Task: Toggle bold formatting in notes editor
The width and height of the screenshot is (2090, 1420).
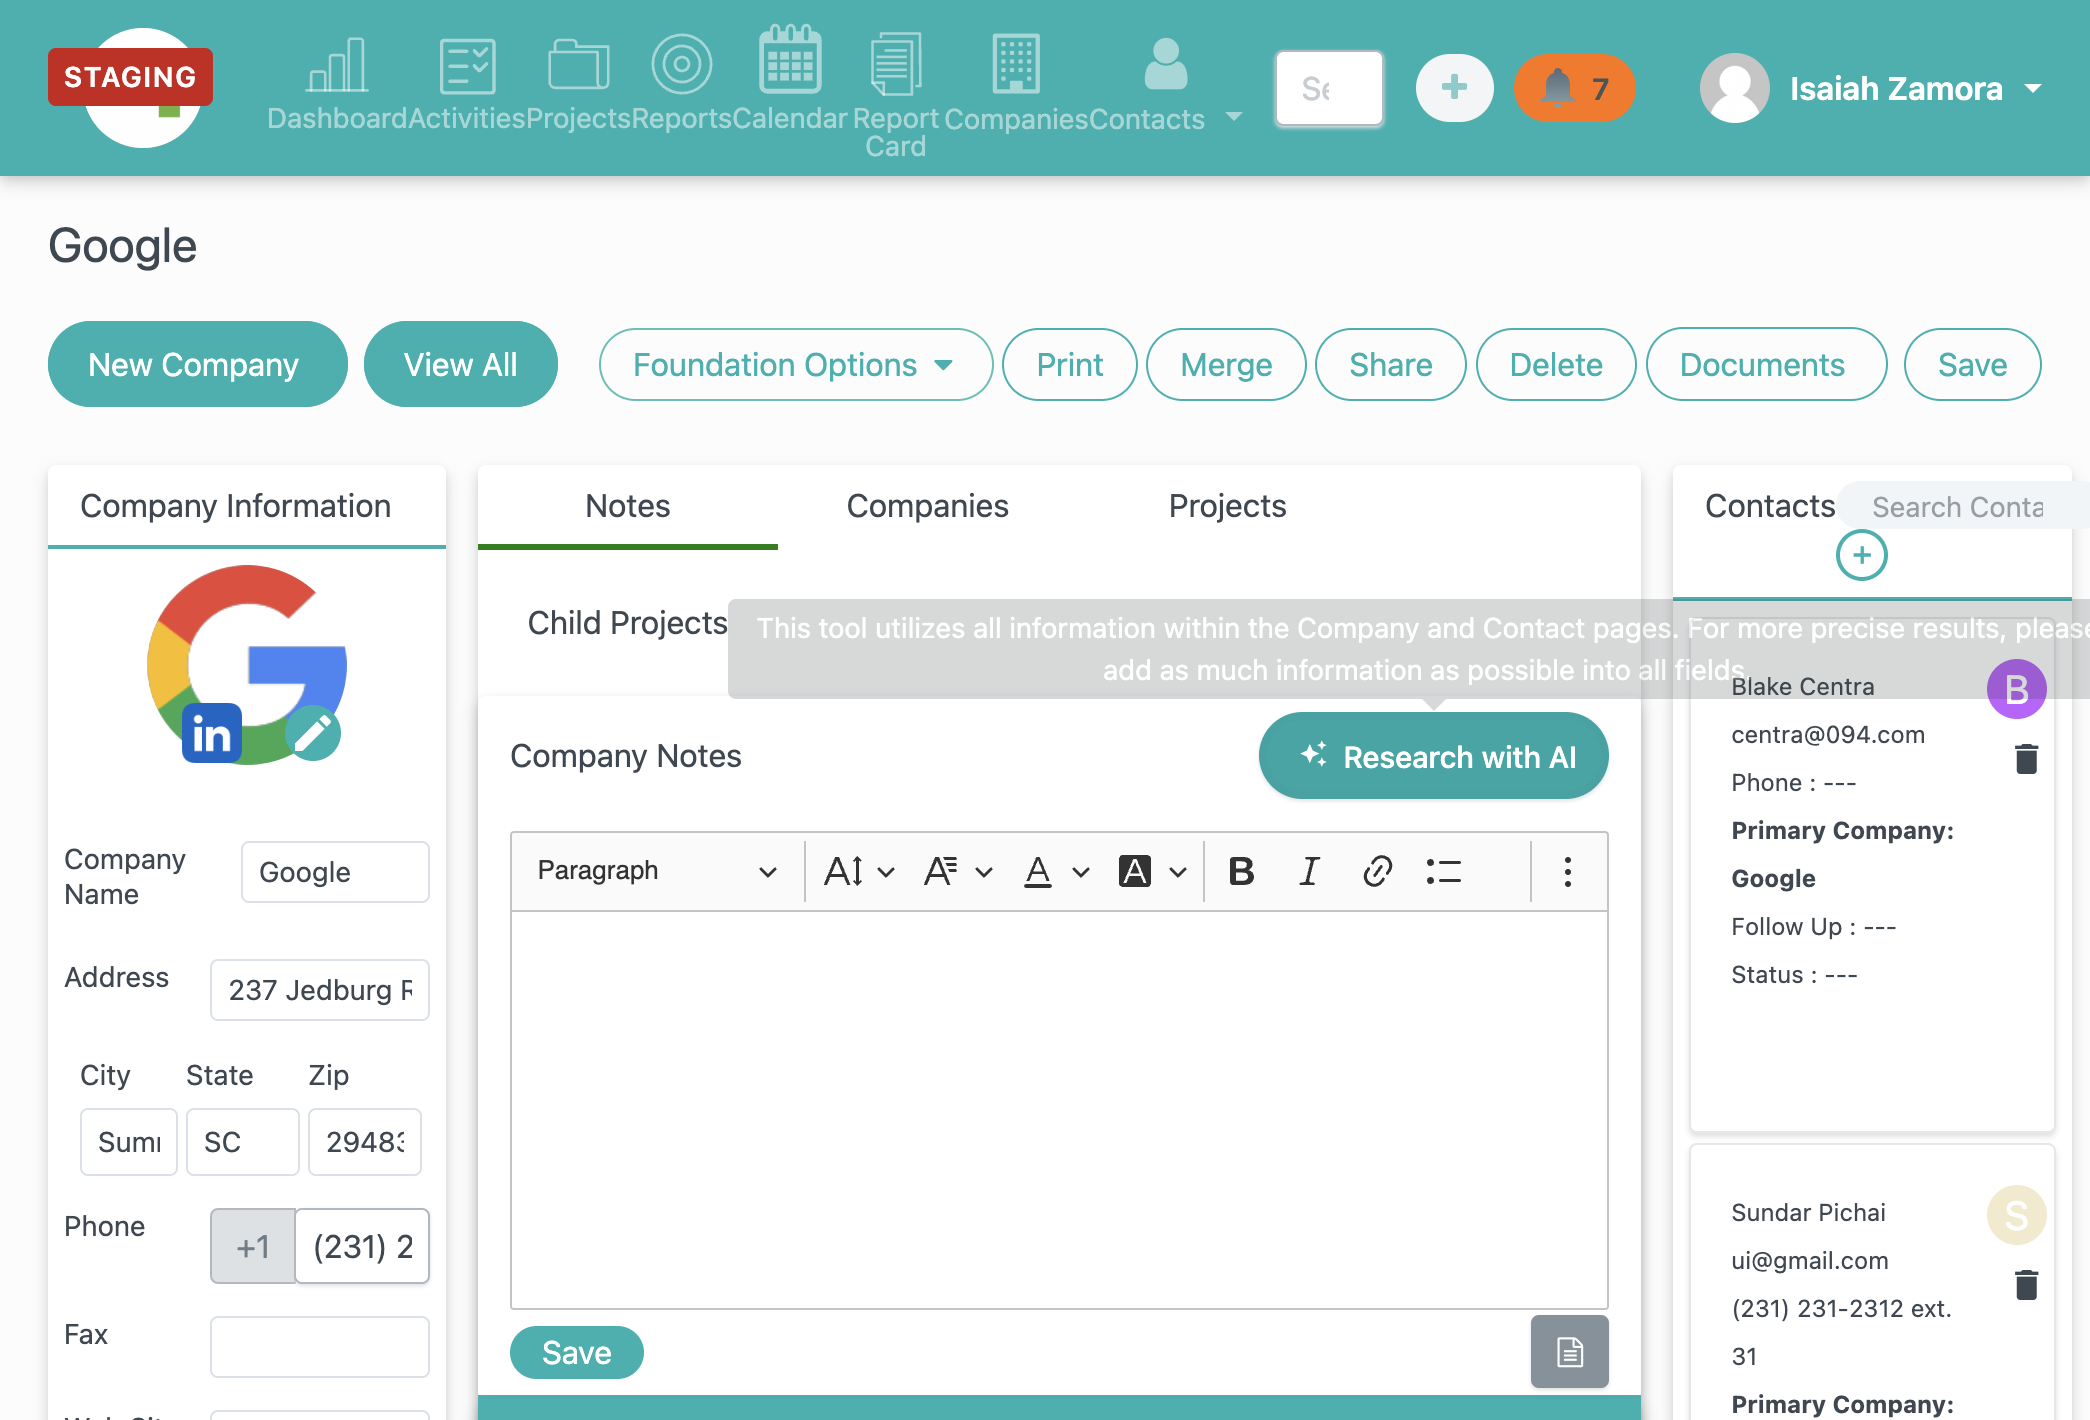Action: point(1241,872)
